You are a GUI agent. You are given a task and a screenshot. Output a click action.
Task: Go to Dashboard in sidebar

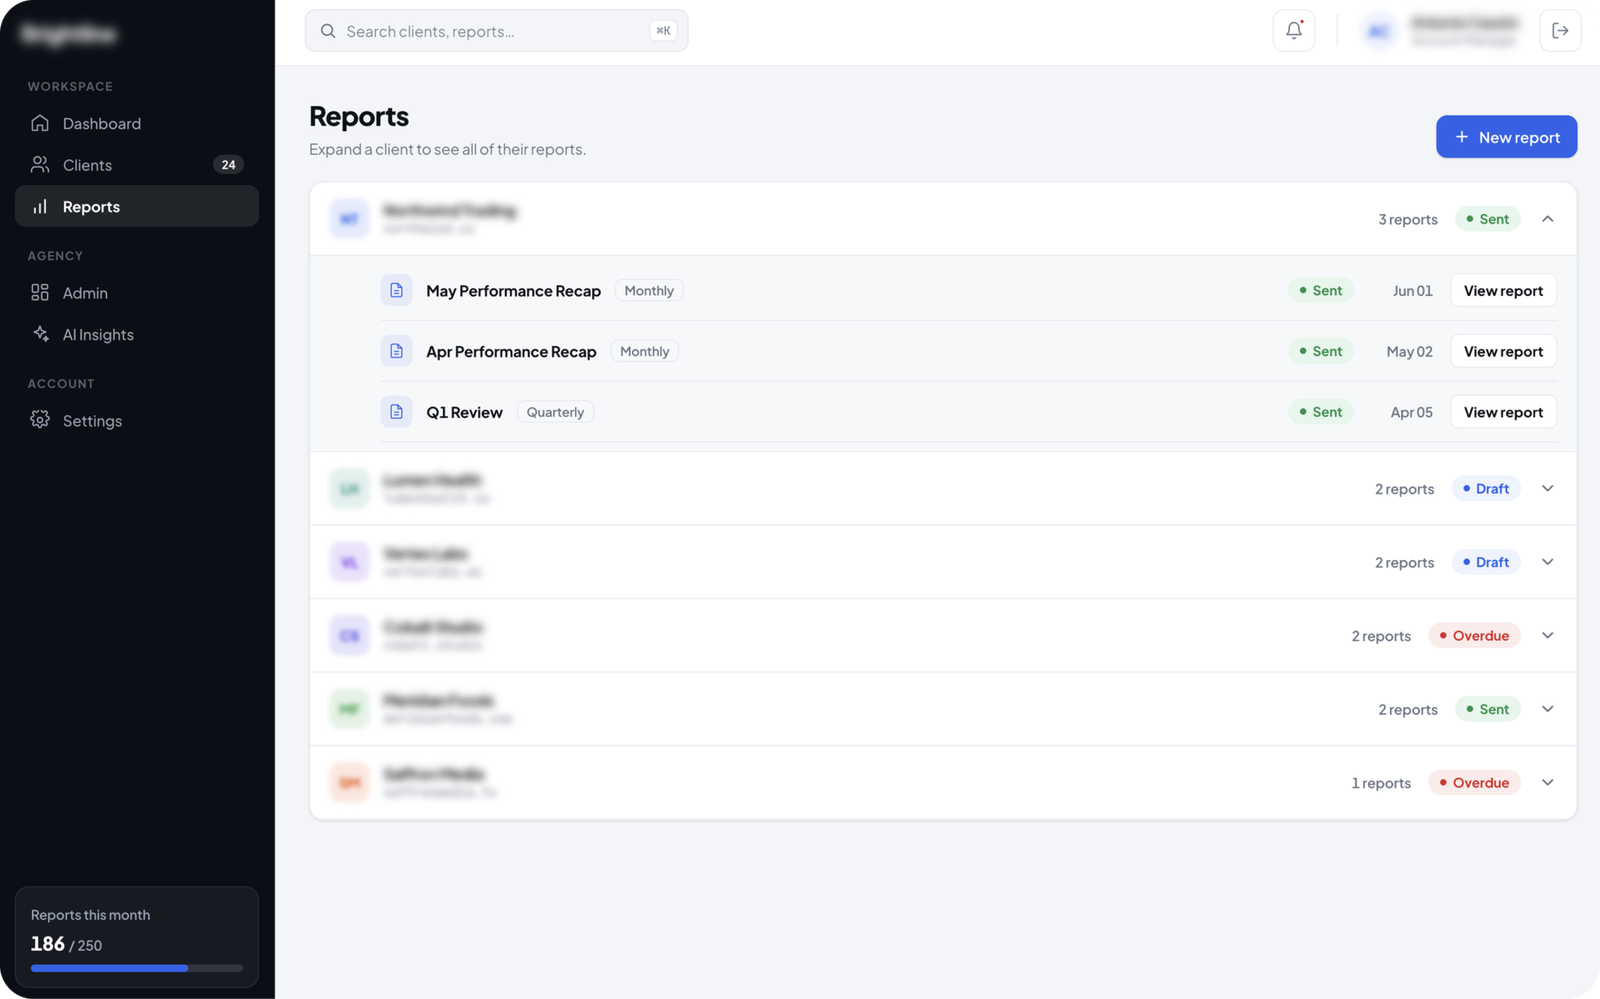click(137, 123)
